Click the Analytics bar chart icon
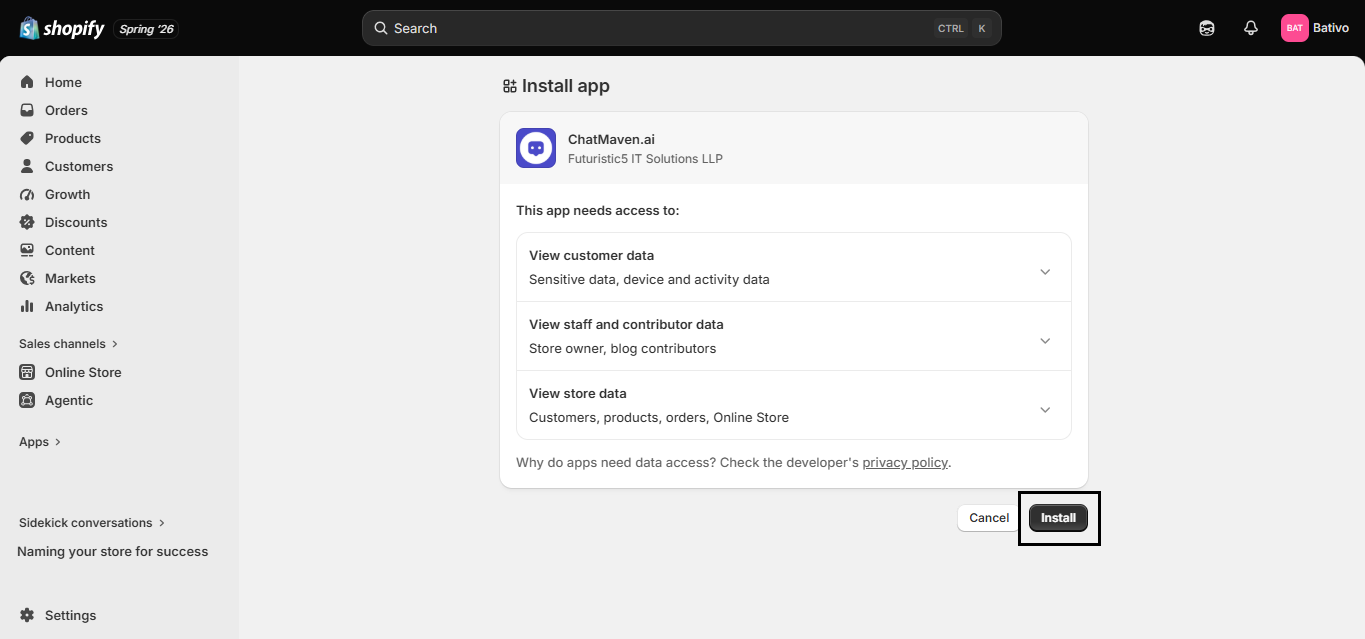The height and width of the screenshot is (639, 1365). [27, 306]
